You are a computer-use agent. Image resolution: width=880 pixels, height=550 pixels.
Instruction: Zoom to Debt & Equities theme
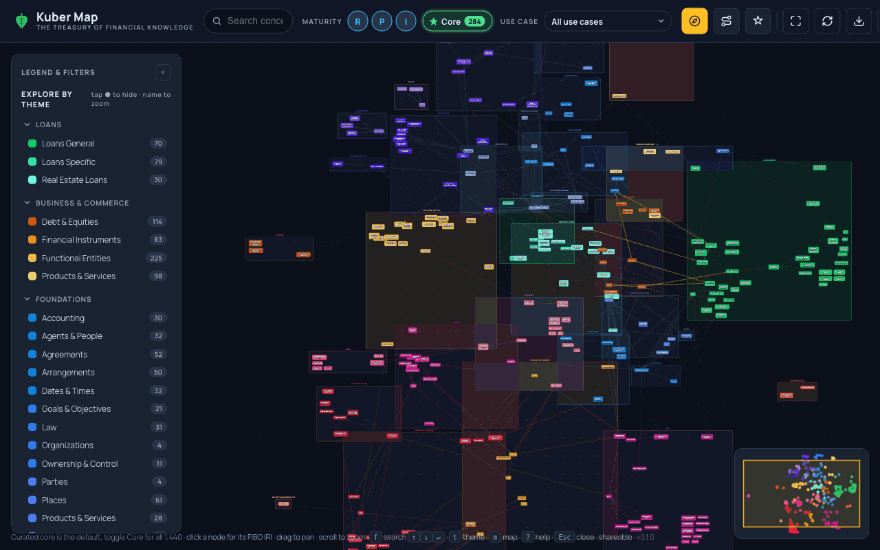pyautogui.click(x=70, y=222)
